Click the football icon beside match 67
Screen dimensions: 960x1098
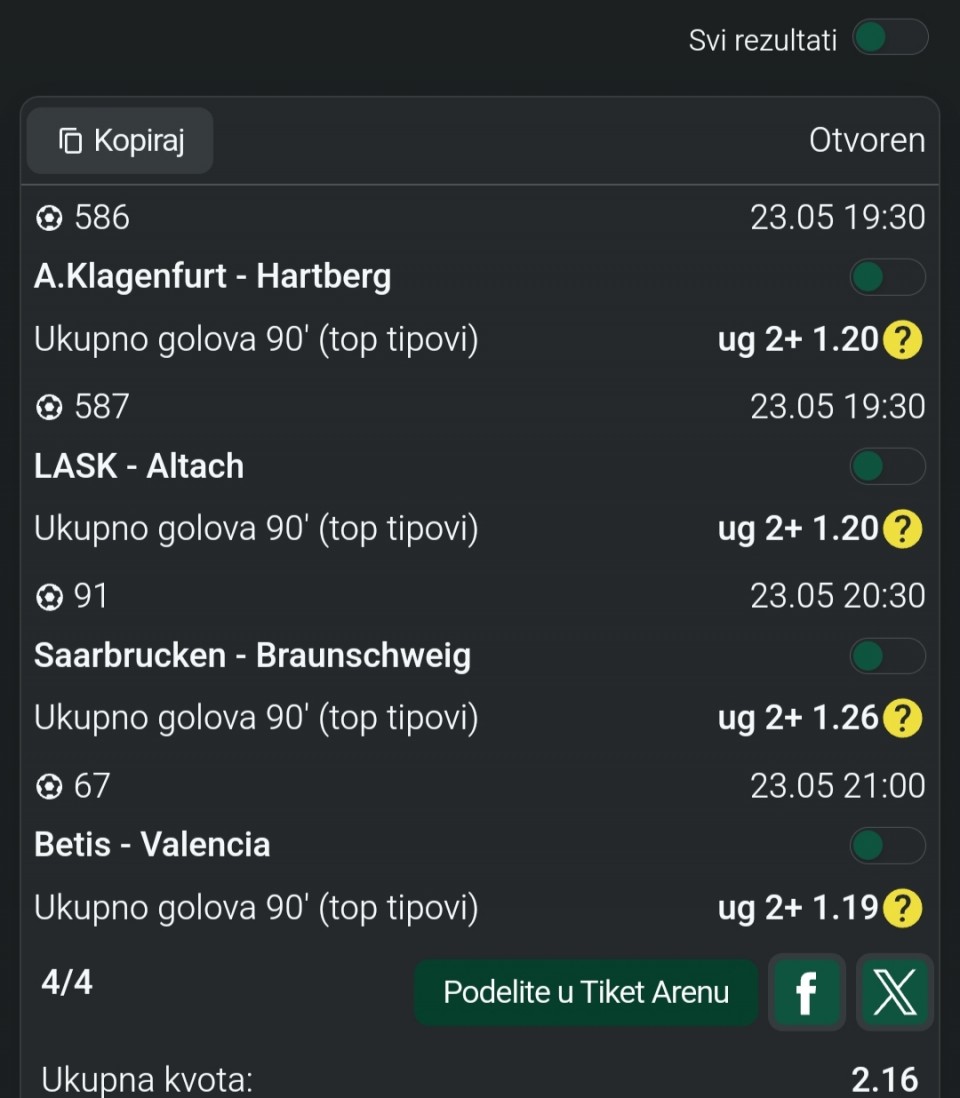point(49,786)
